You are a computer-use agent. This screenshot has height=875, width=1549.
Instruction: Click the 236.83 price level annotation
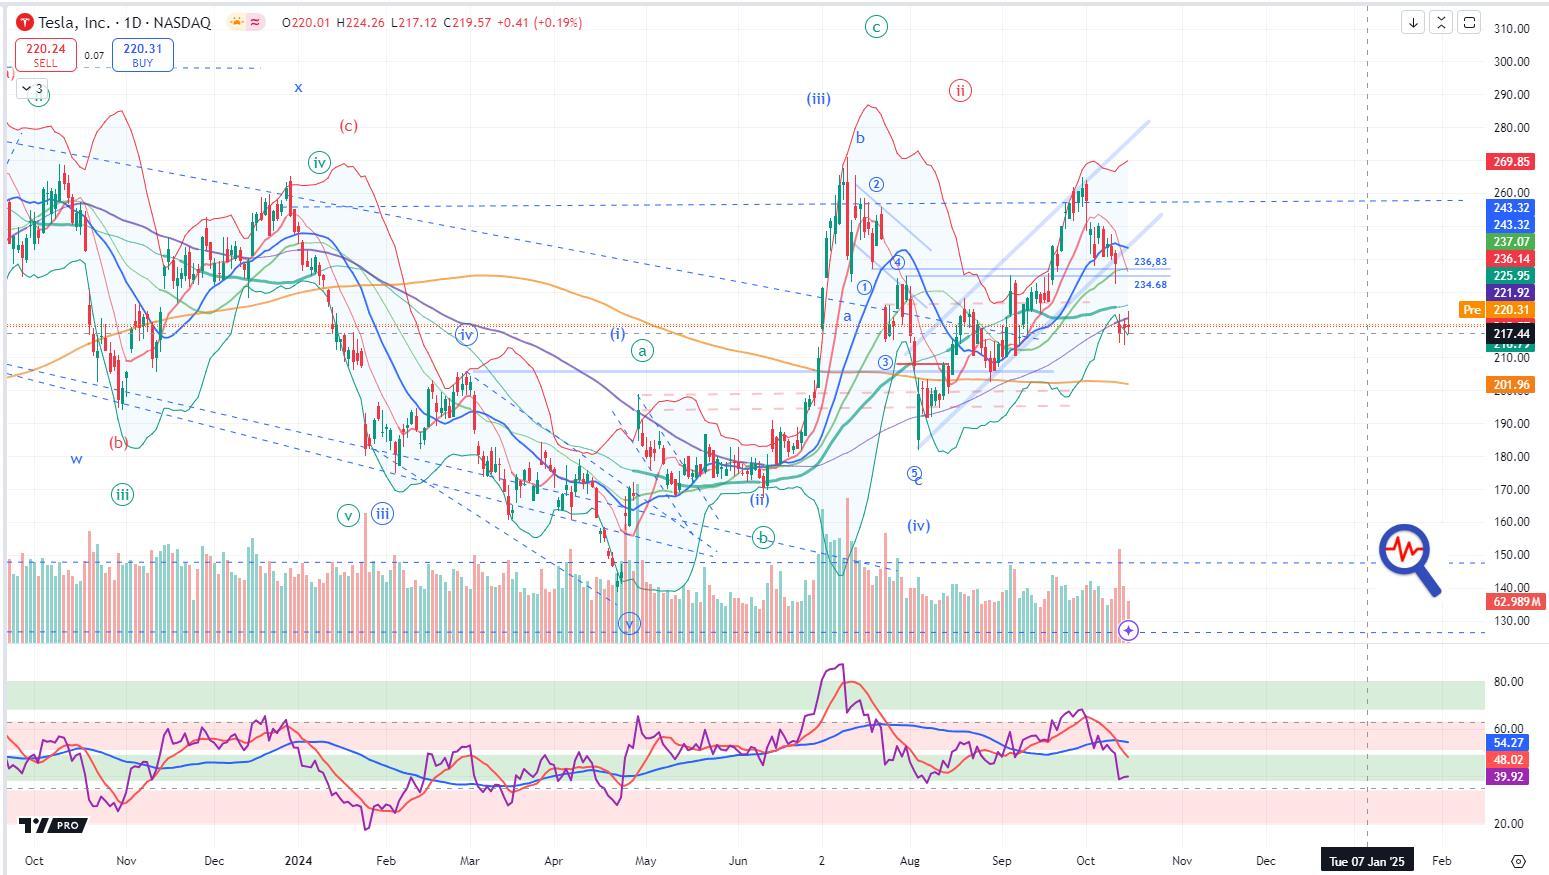coord(1150,262)
